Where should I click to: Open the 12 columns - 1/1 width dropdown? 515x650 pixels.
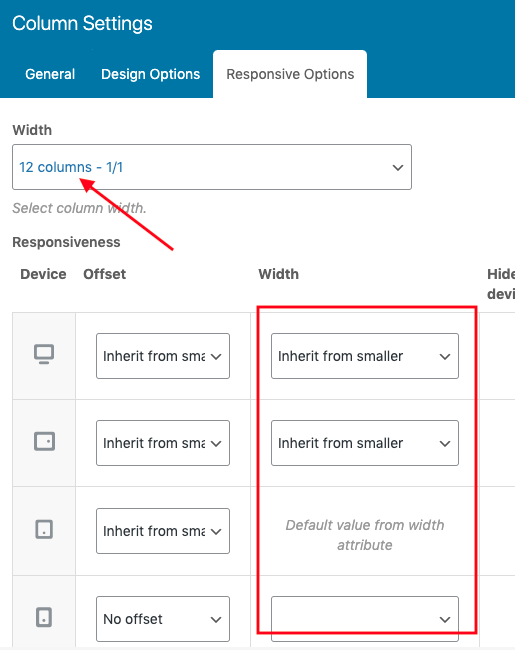coord(212,167)
